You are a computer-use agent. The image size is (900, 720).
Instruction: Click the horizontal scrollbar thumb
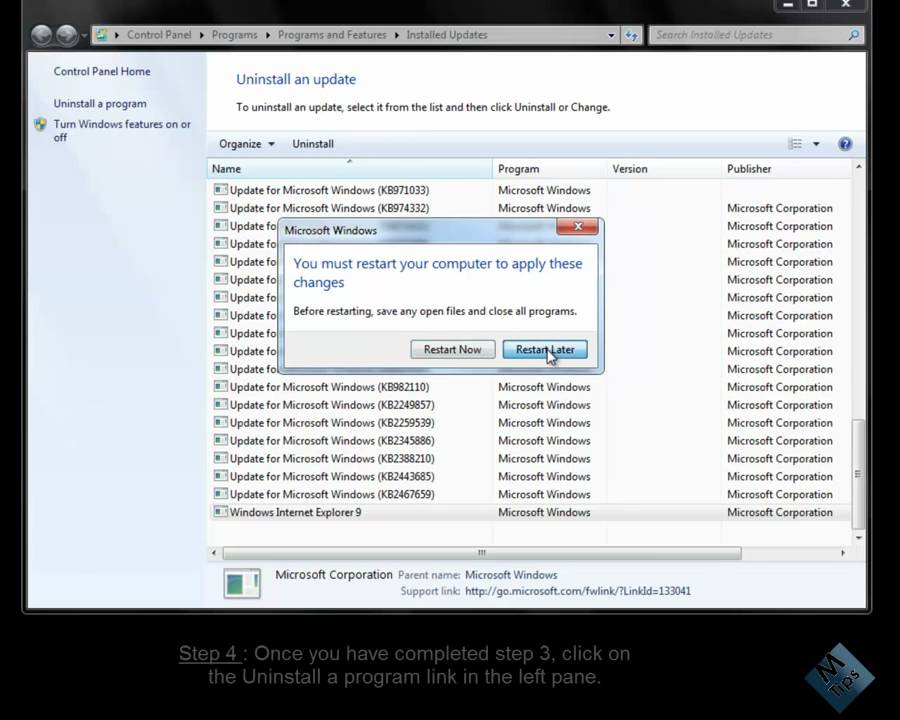click(x=482, y=553)
